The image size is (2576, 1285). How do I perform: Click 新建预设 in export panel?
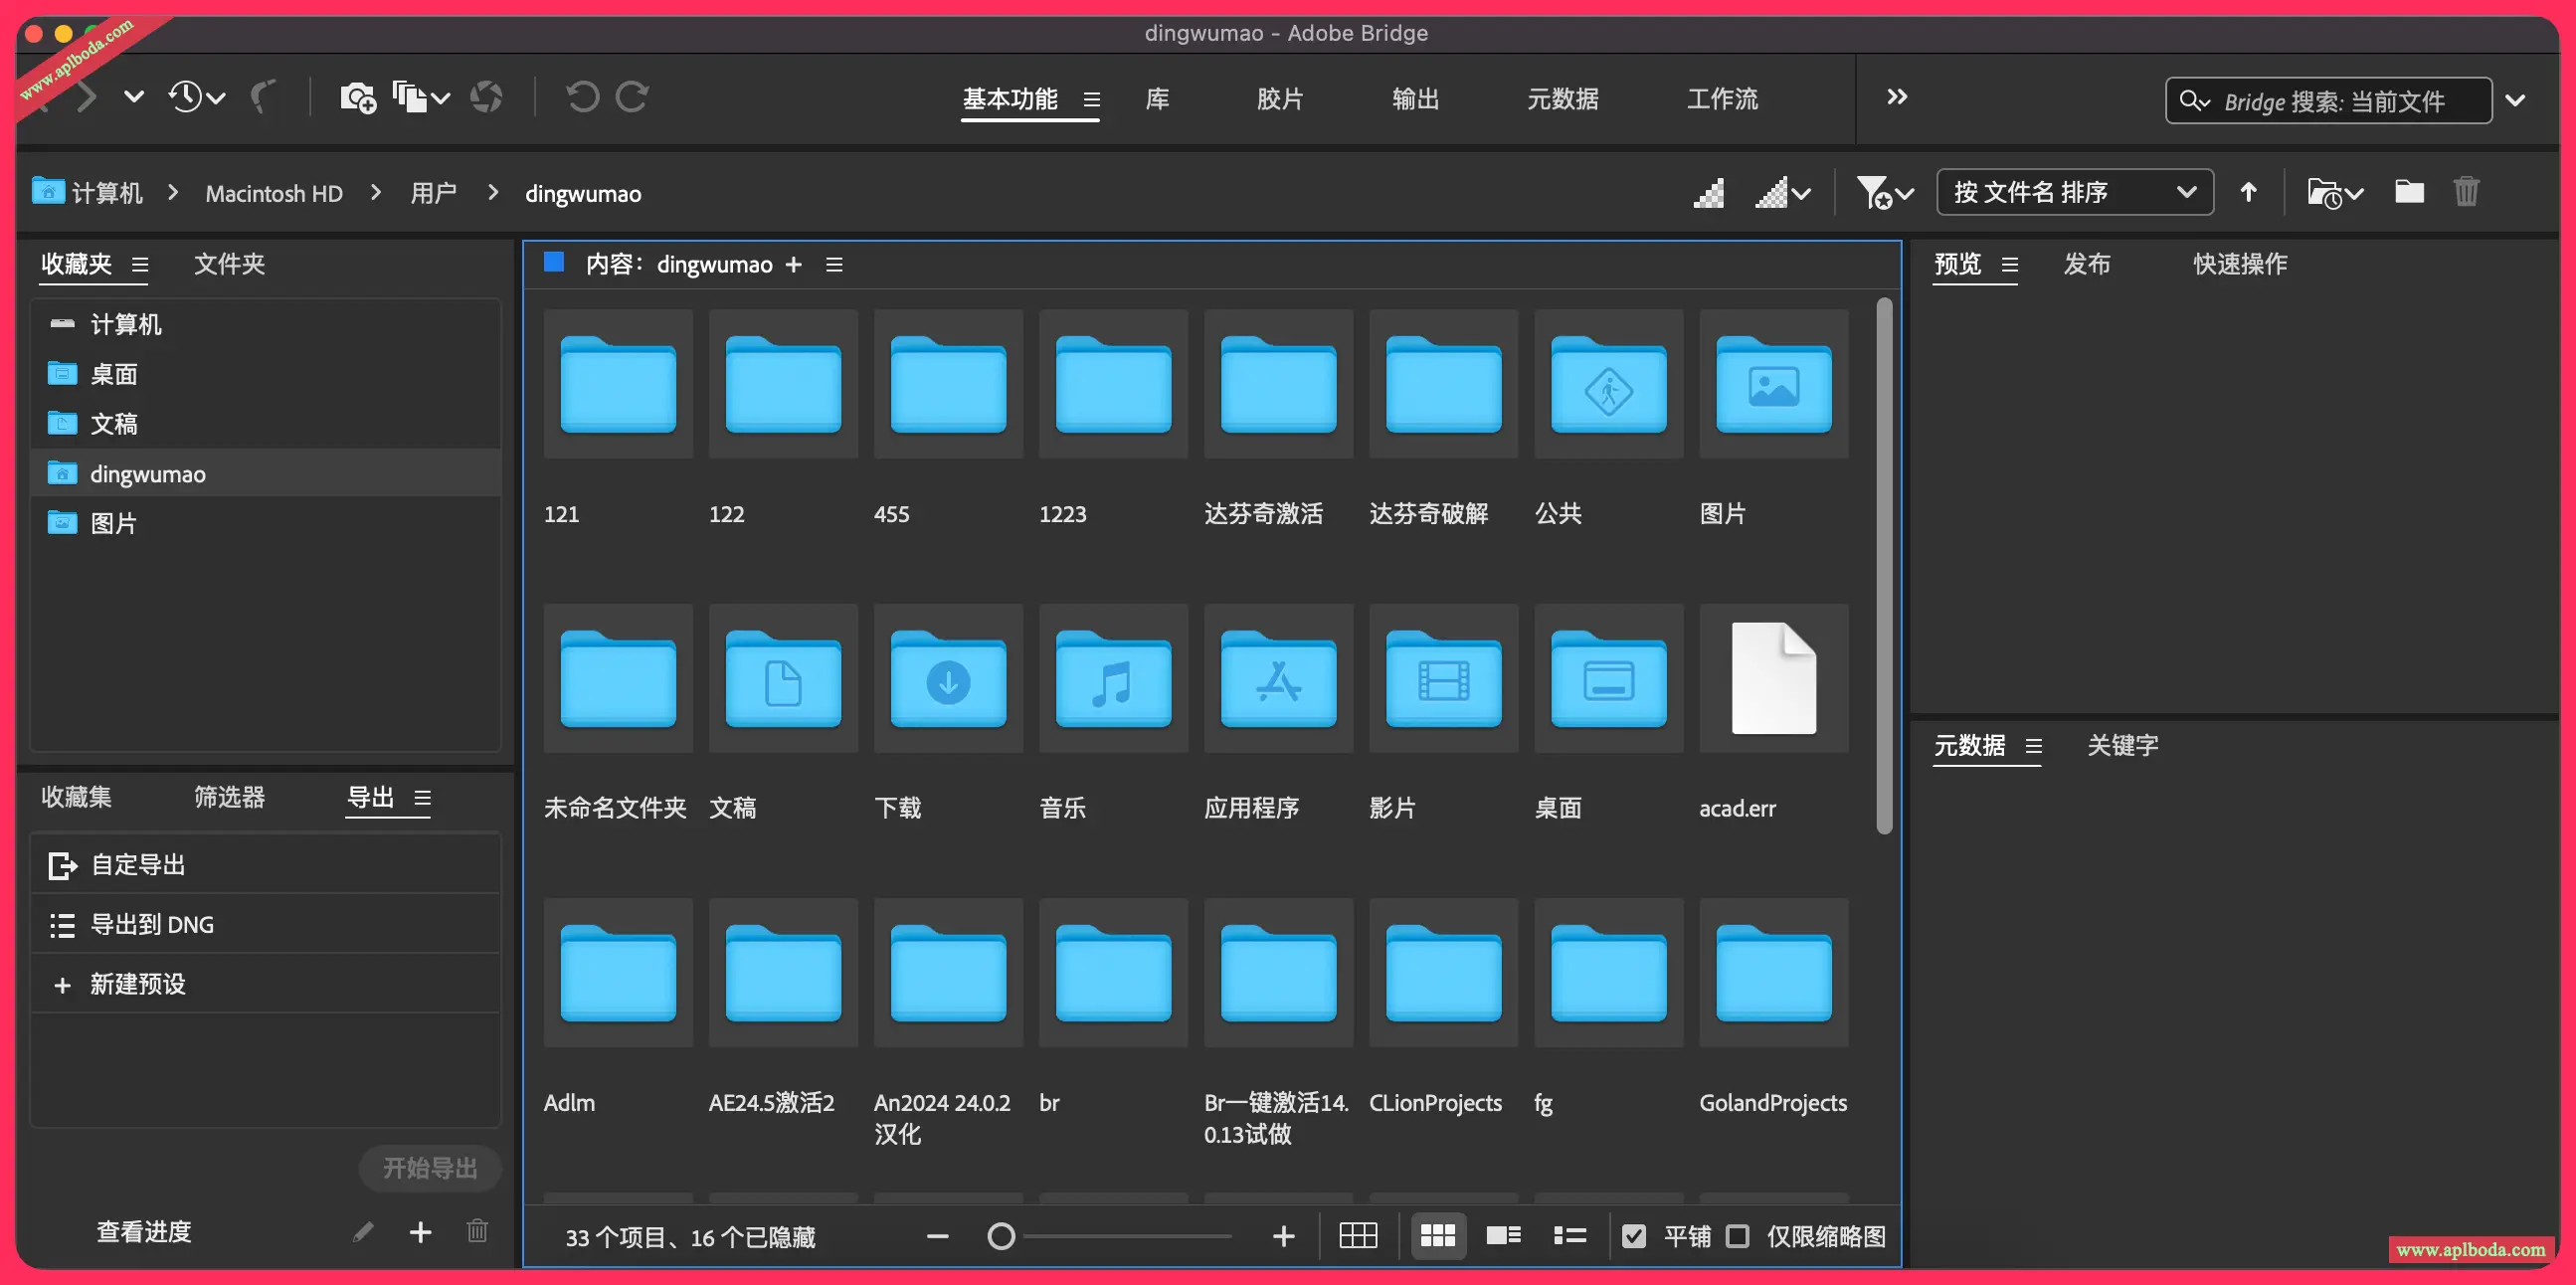point(138,984)
